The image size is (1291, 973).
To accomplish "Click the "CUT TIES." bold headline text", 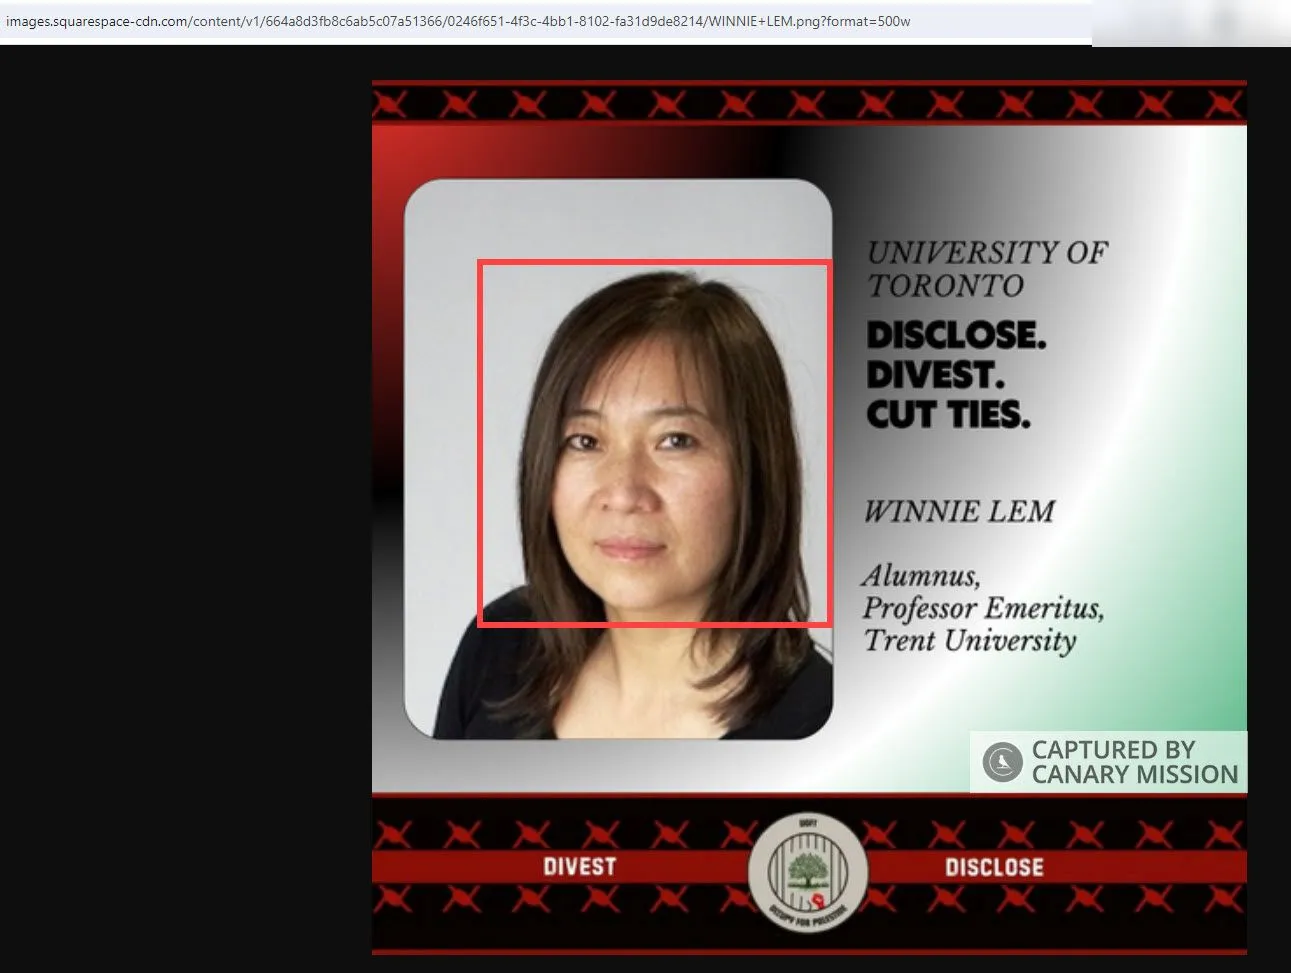I will (948, 414).
